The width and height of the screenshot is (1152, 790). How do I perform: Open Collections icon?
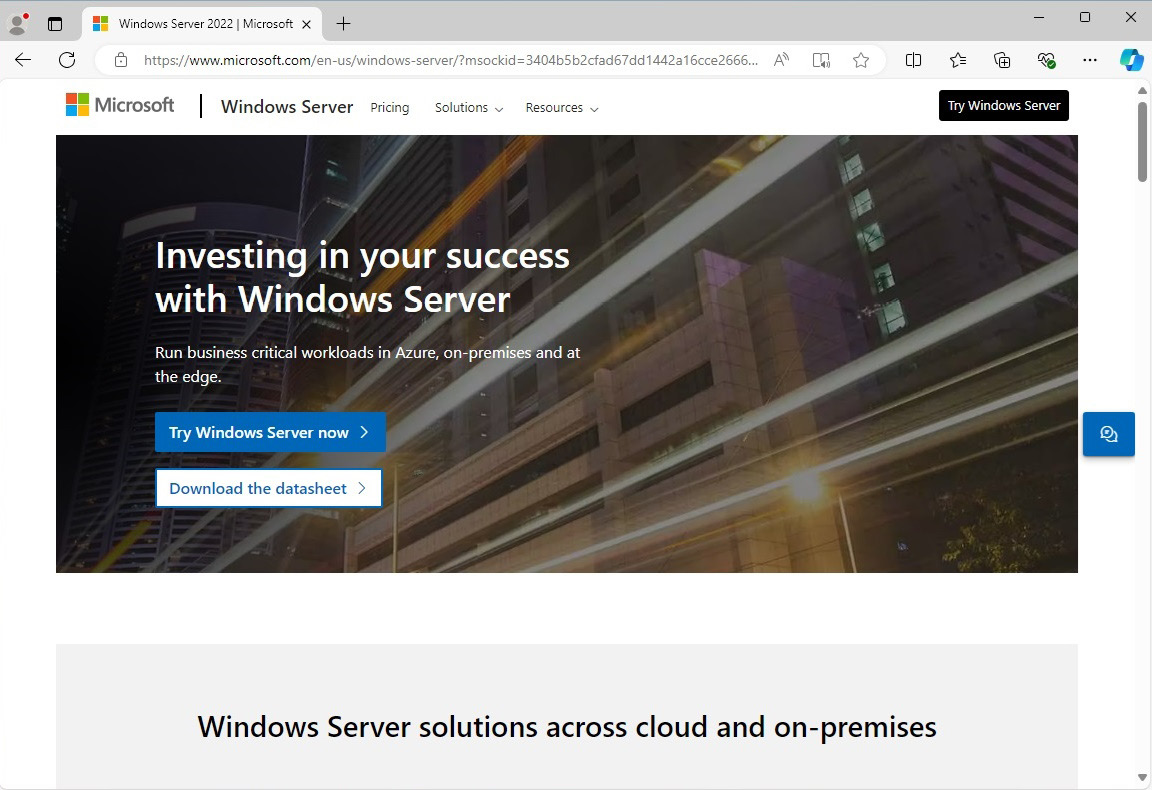1002,60
